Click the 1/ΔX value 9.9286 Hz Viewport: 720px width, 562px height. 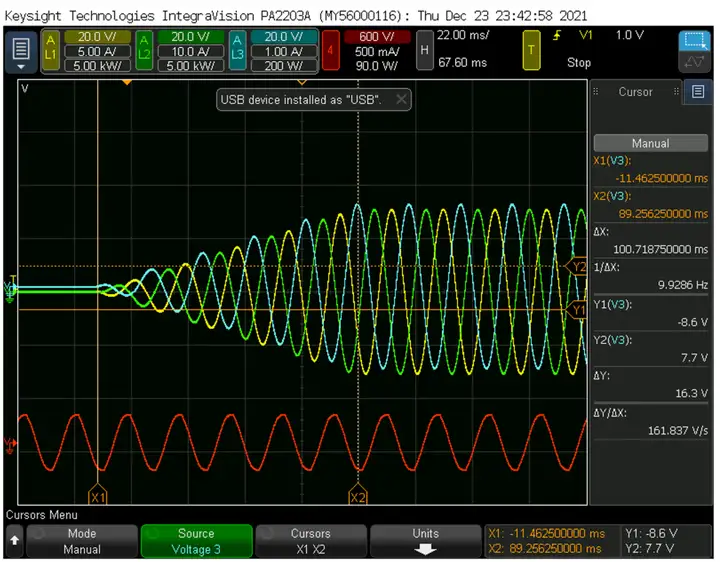(x=682, y=285)
